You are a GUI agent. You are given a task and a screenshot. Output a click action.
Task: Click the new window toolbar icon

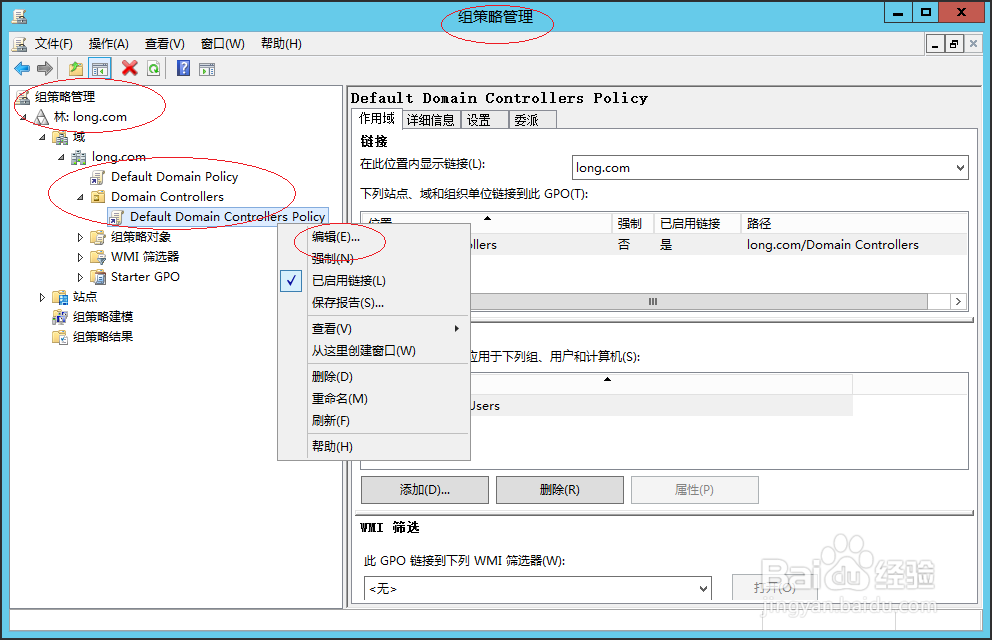[x=206, y=68]
